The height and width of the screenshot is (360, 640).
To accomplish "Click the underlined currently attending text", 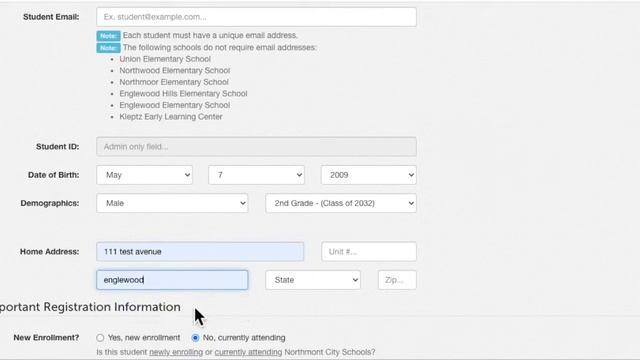I will pos(248,352).
